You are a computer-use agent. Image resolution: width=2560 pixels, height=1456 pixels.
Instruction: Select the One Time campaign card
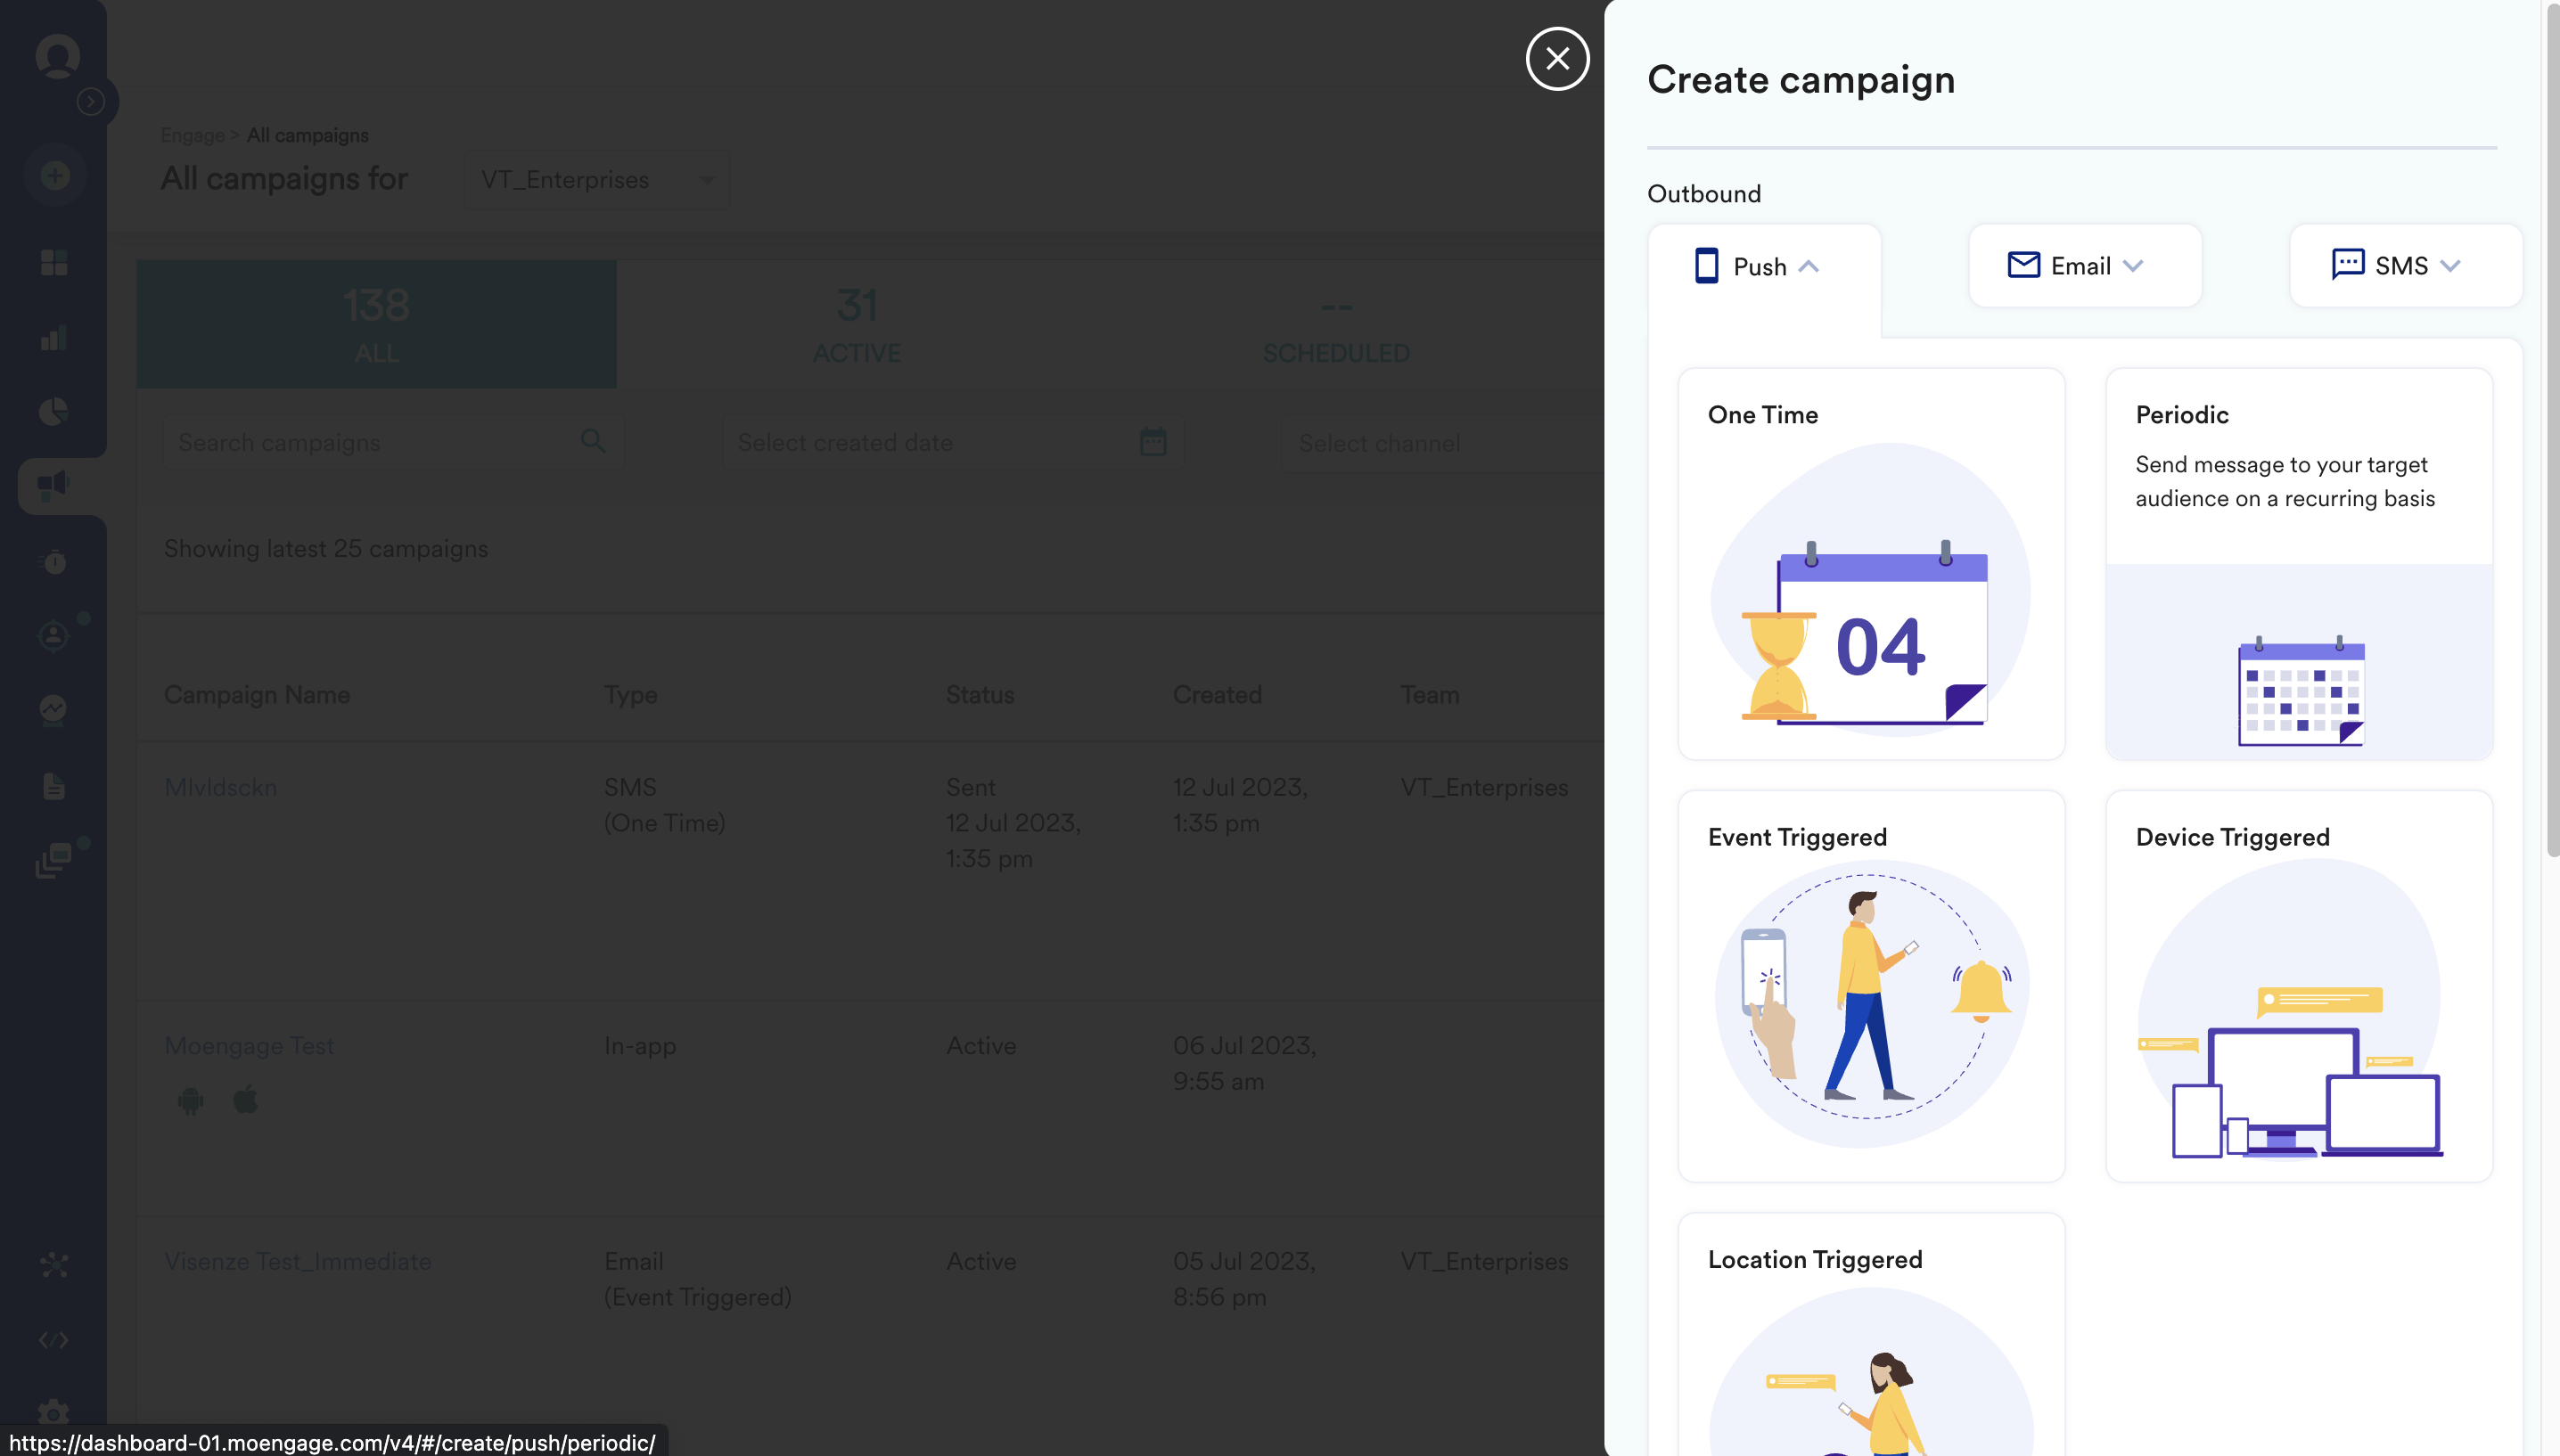1870,564
